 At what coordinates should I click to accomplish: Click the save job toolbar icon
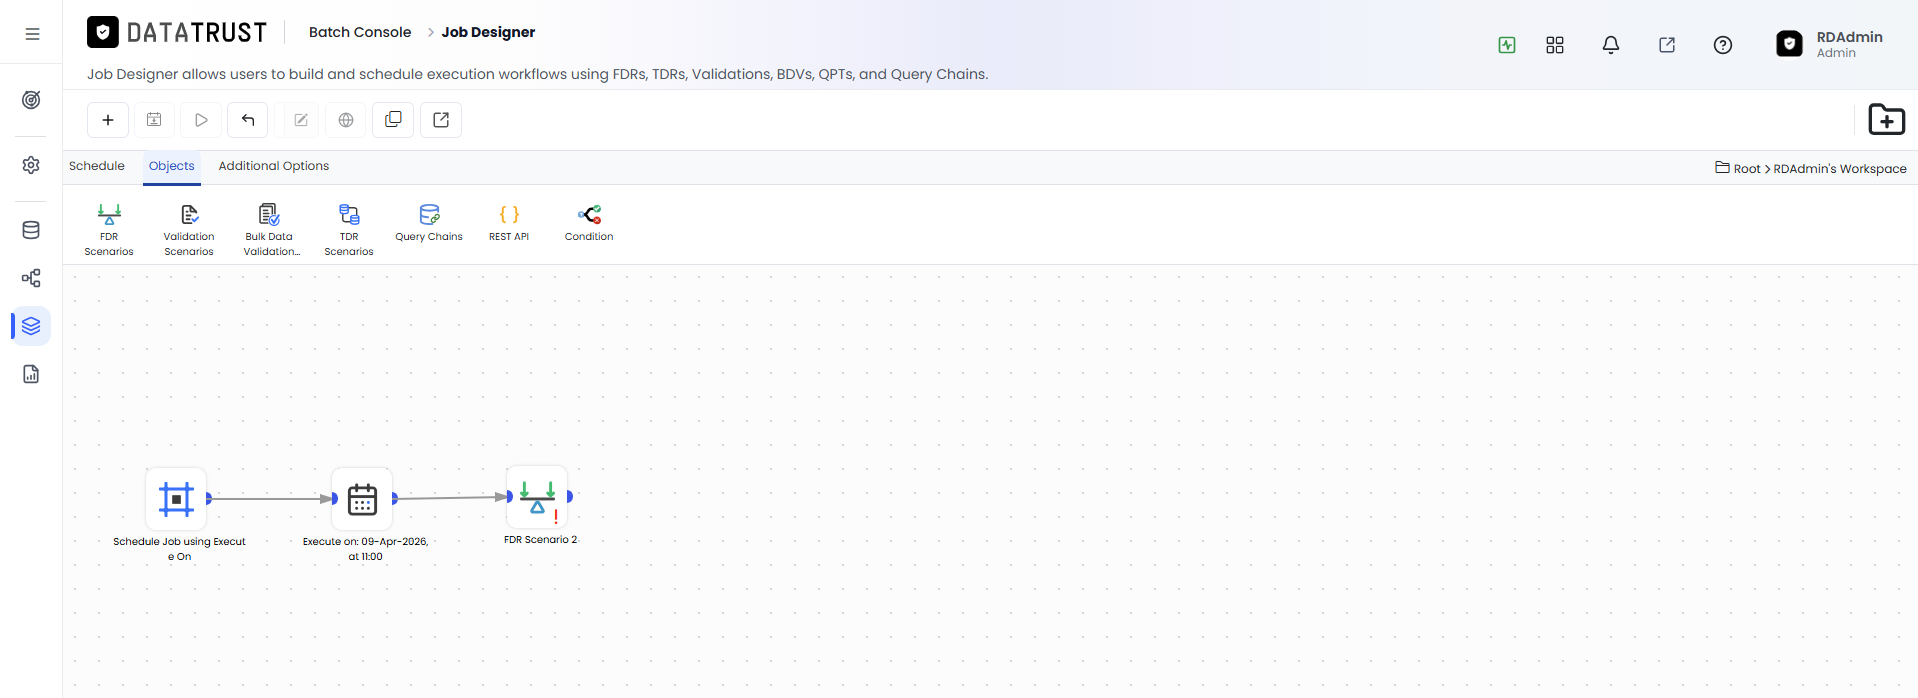click(154, 120)
